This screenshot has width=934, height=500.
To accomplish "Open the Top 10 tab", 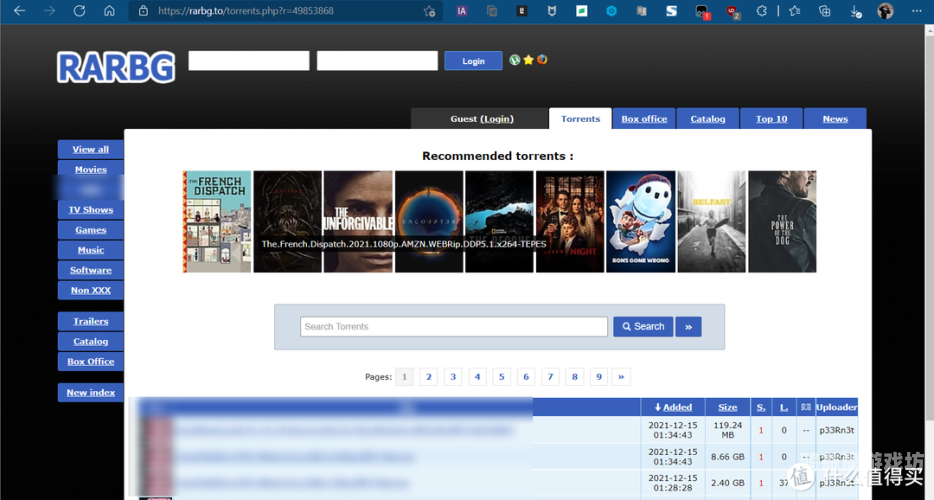I will coord(771,119).
